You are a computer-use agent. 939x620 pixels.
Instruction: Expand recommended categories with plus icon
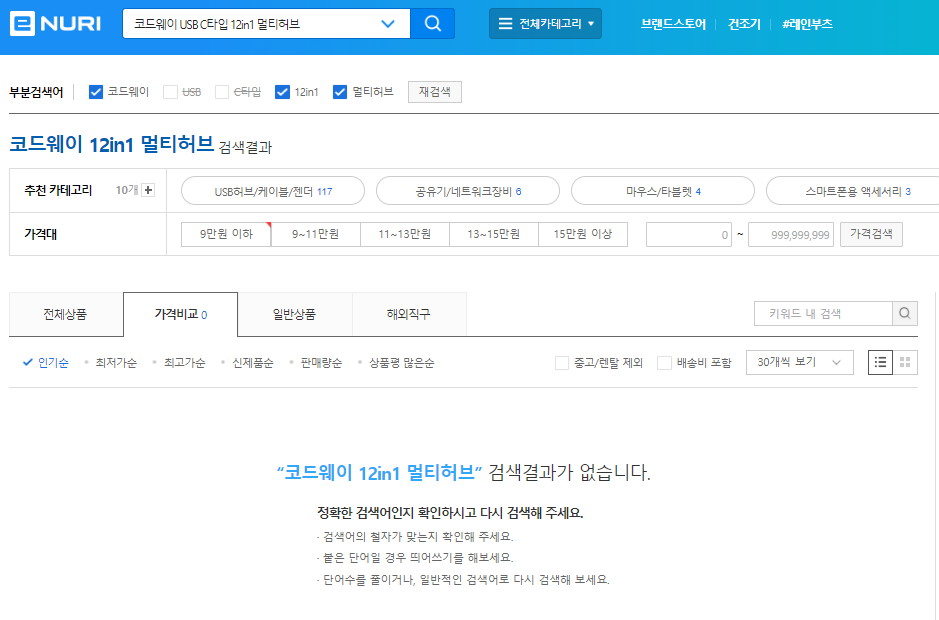pos(148,190)
